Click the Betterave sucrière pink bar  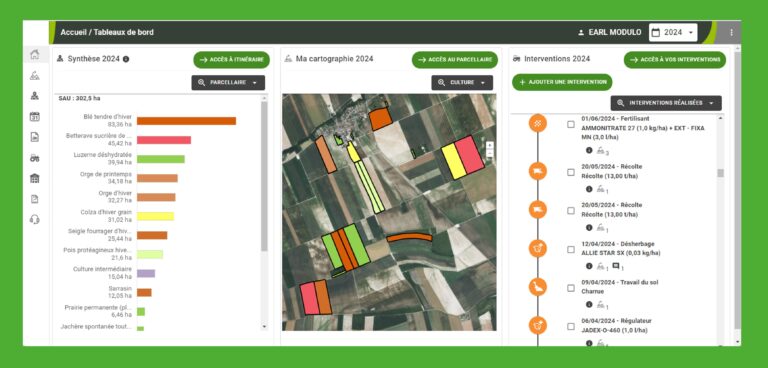tap(164, 140)
